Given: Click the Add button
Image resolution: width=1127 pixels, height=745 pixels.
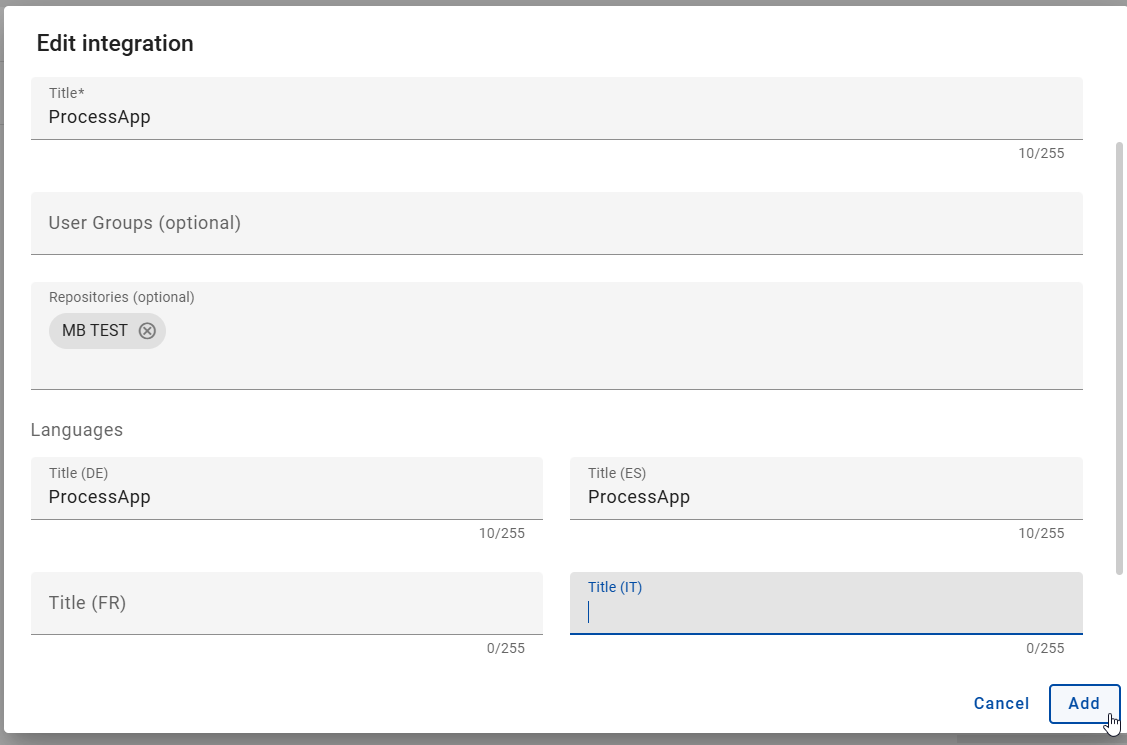Looking at the screenshot, I should [1085, 703].
